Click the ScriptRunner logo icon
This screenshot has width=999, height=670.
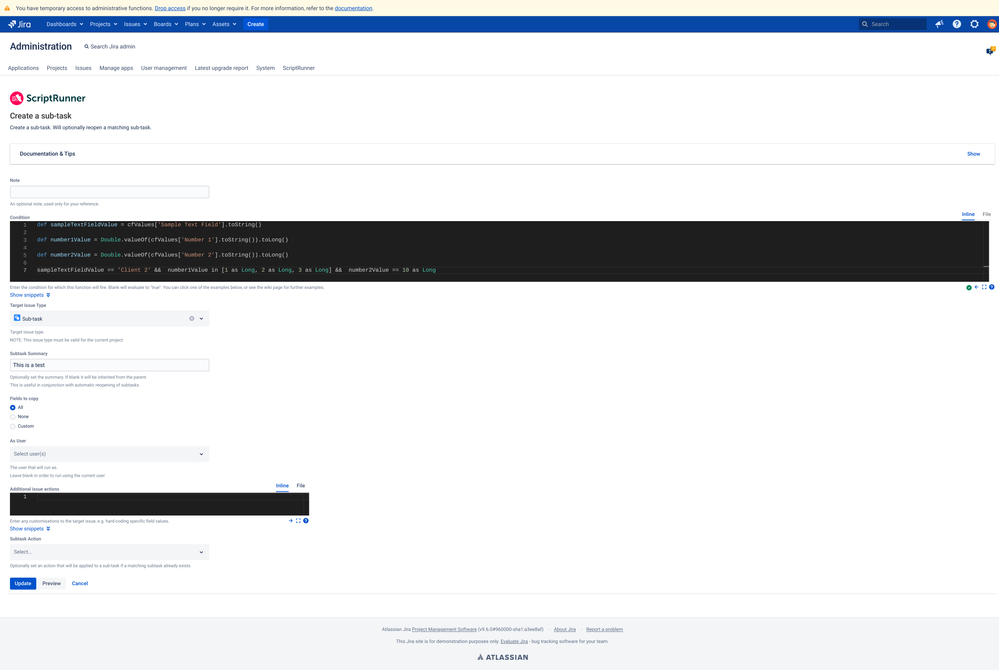(x=17, y=98)
